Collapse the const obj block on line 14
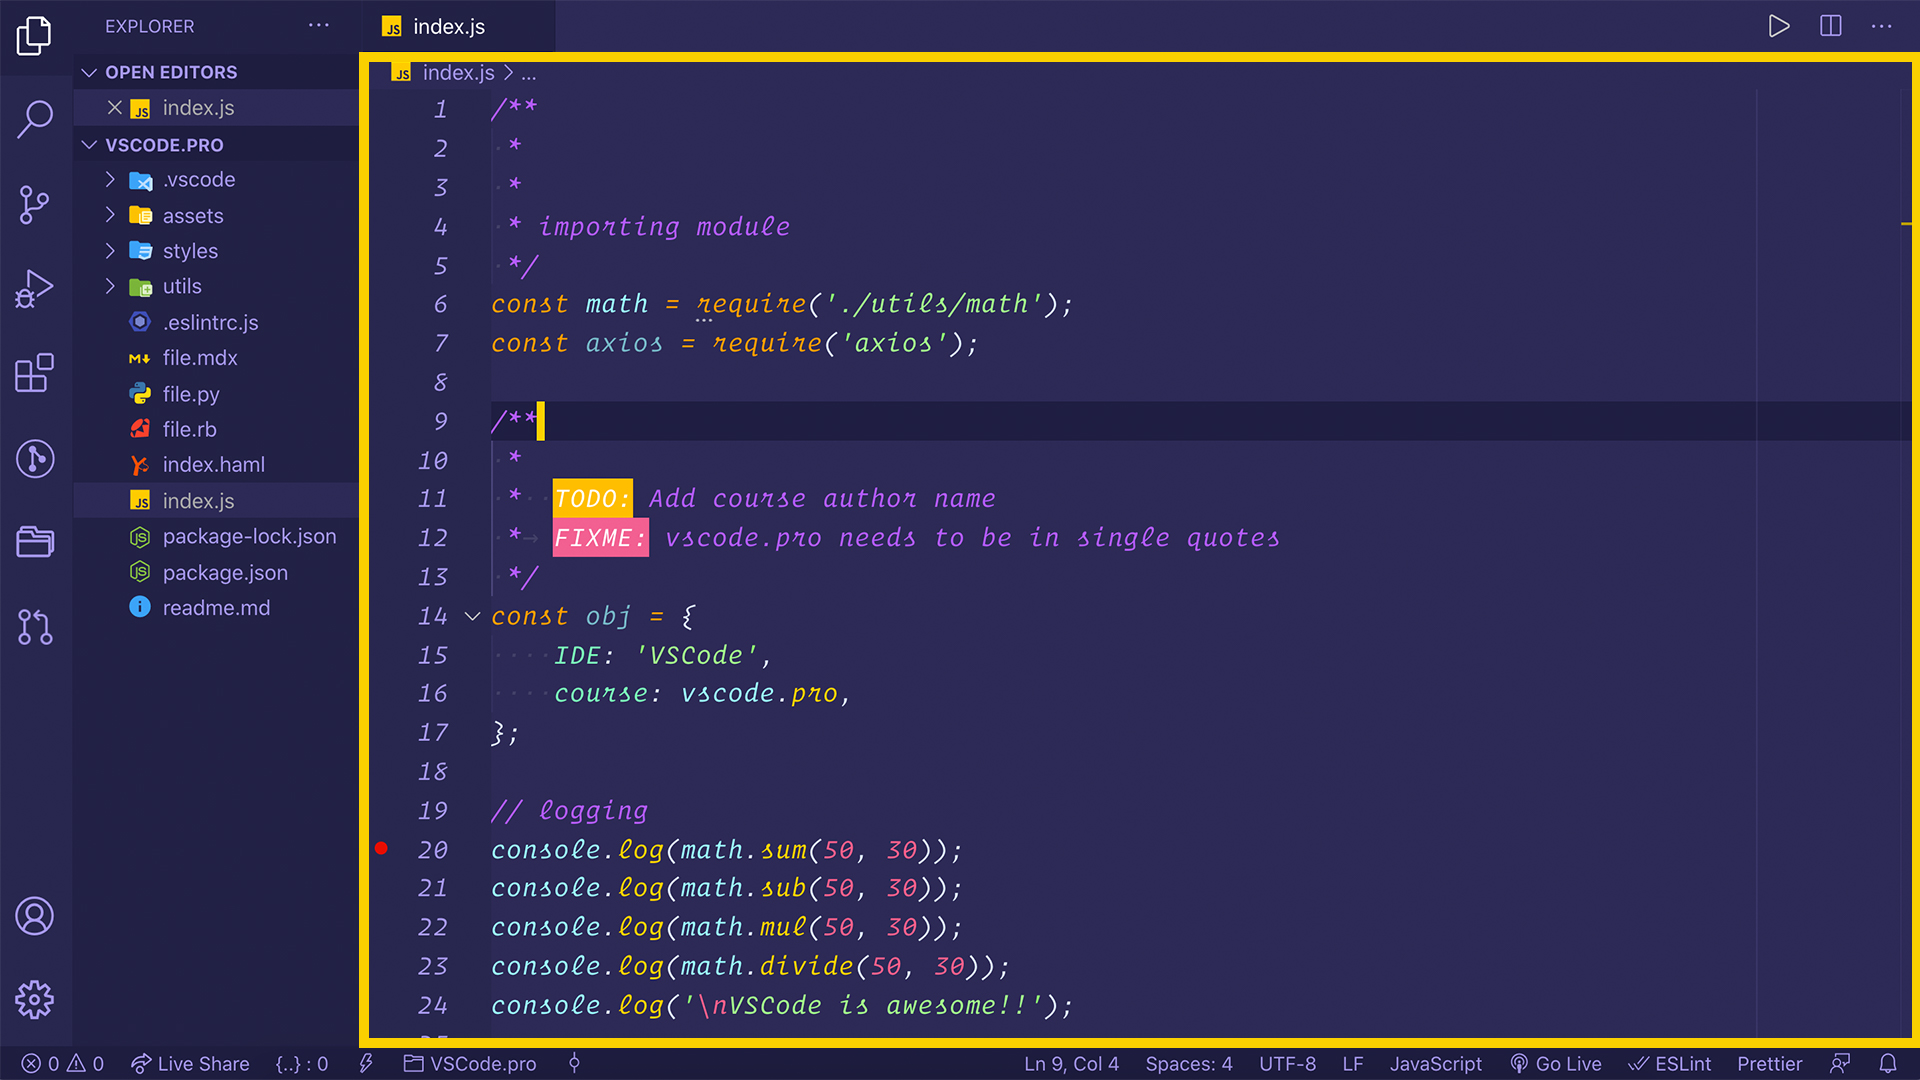Viewport: 1920px width, 1080px height. pos(472,616)
